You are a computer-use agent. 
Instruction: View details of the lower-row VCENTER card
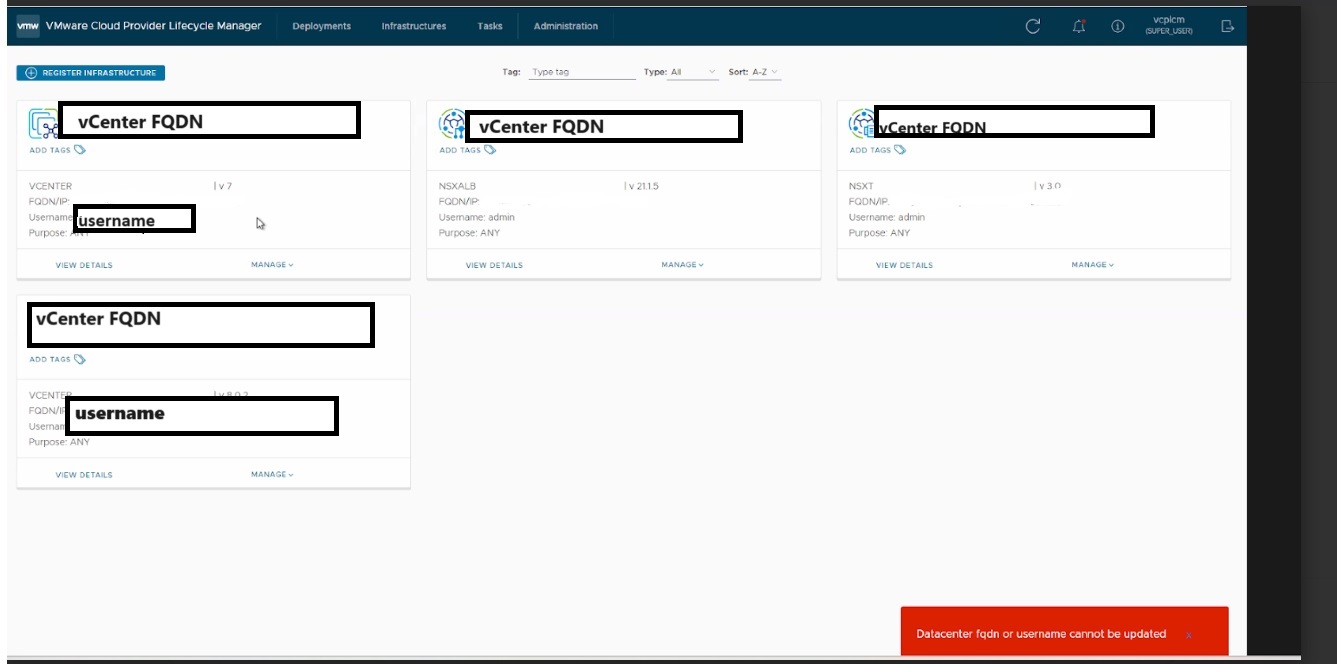pos(84,475)
